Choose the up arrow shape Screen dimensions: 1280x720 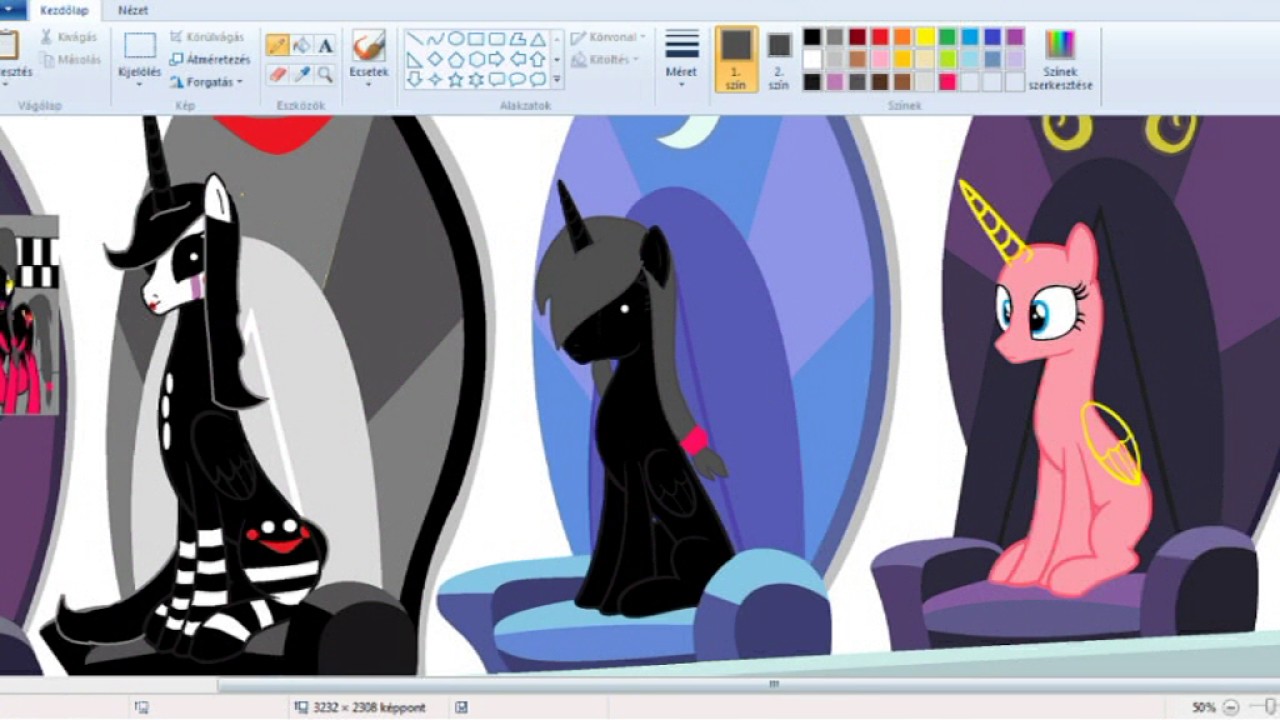pyautogui.click(x=538, y=59)
